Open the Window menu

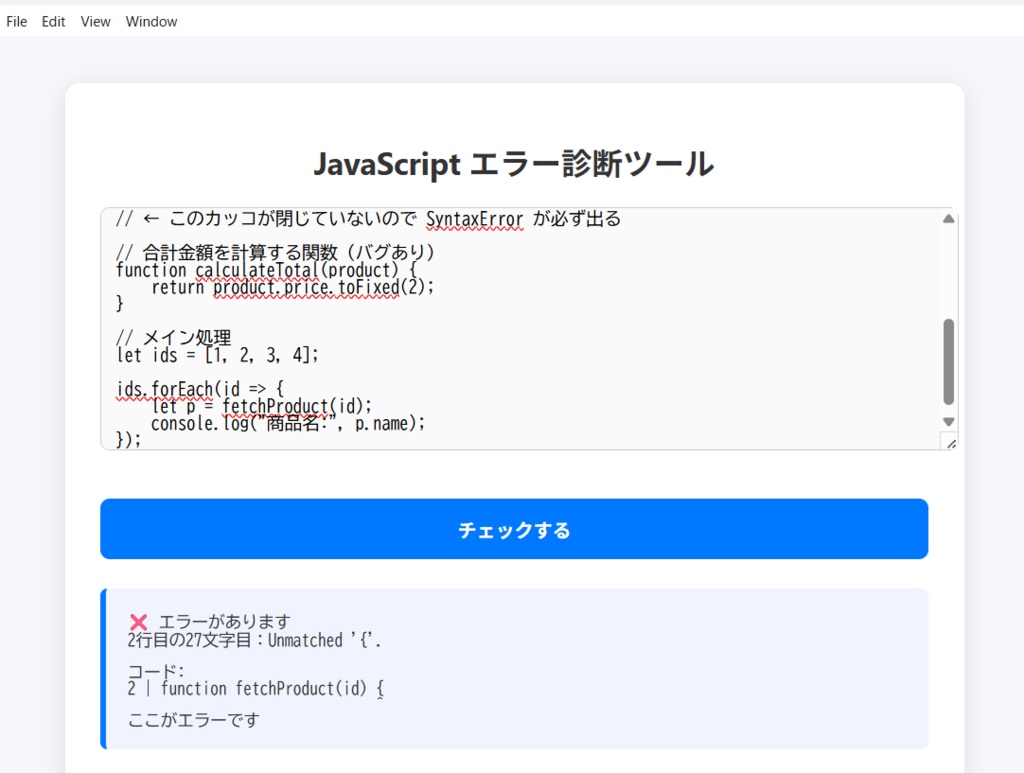click(150, 21)
